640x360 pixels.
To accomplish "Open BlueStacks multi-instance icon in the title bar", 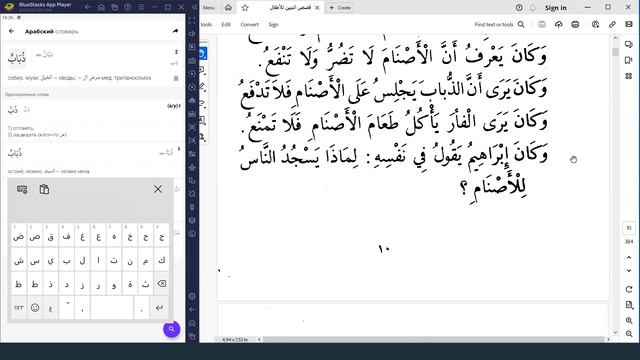I will pos(115,7).
